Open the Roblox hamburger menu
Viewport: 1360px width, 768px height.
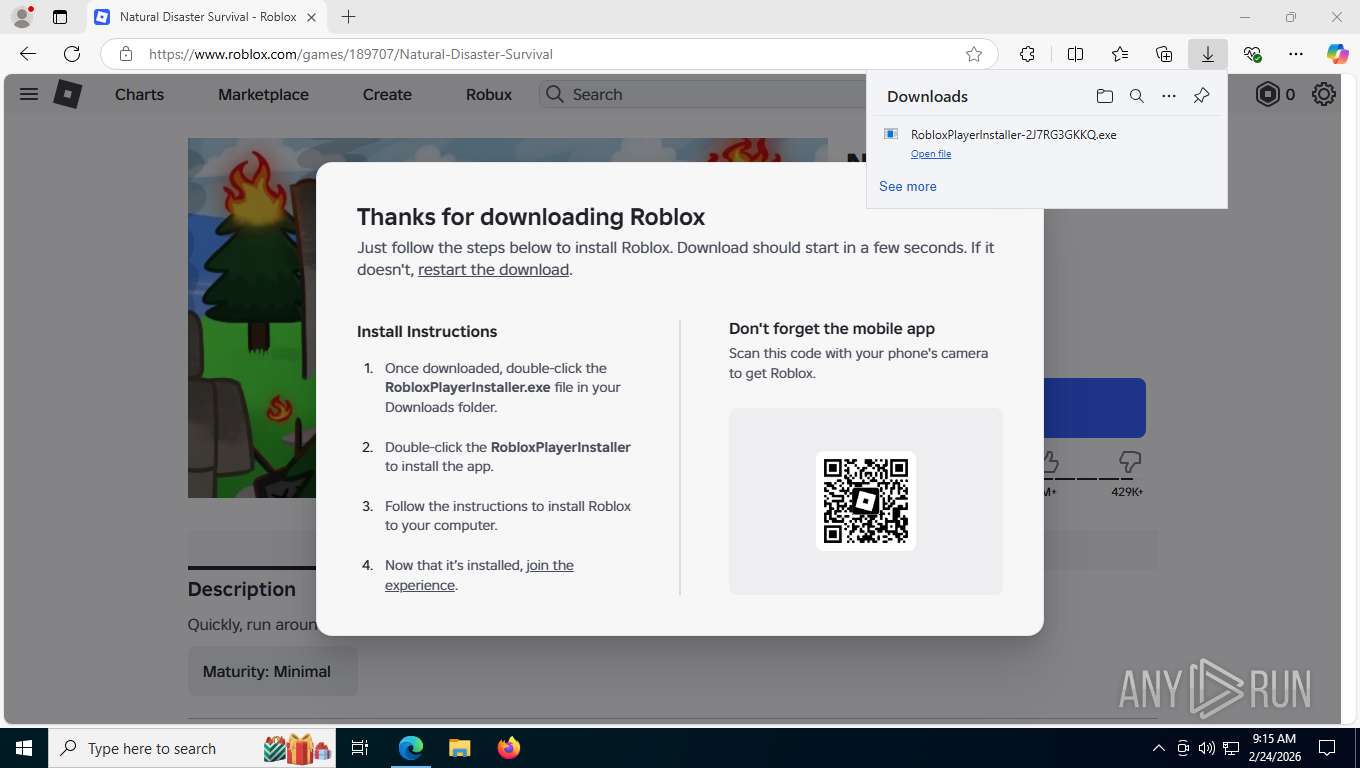[29, 94]
